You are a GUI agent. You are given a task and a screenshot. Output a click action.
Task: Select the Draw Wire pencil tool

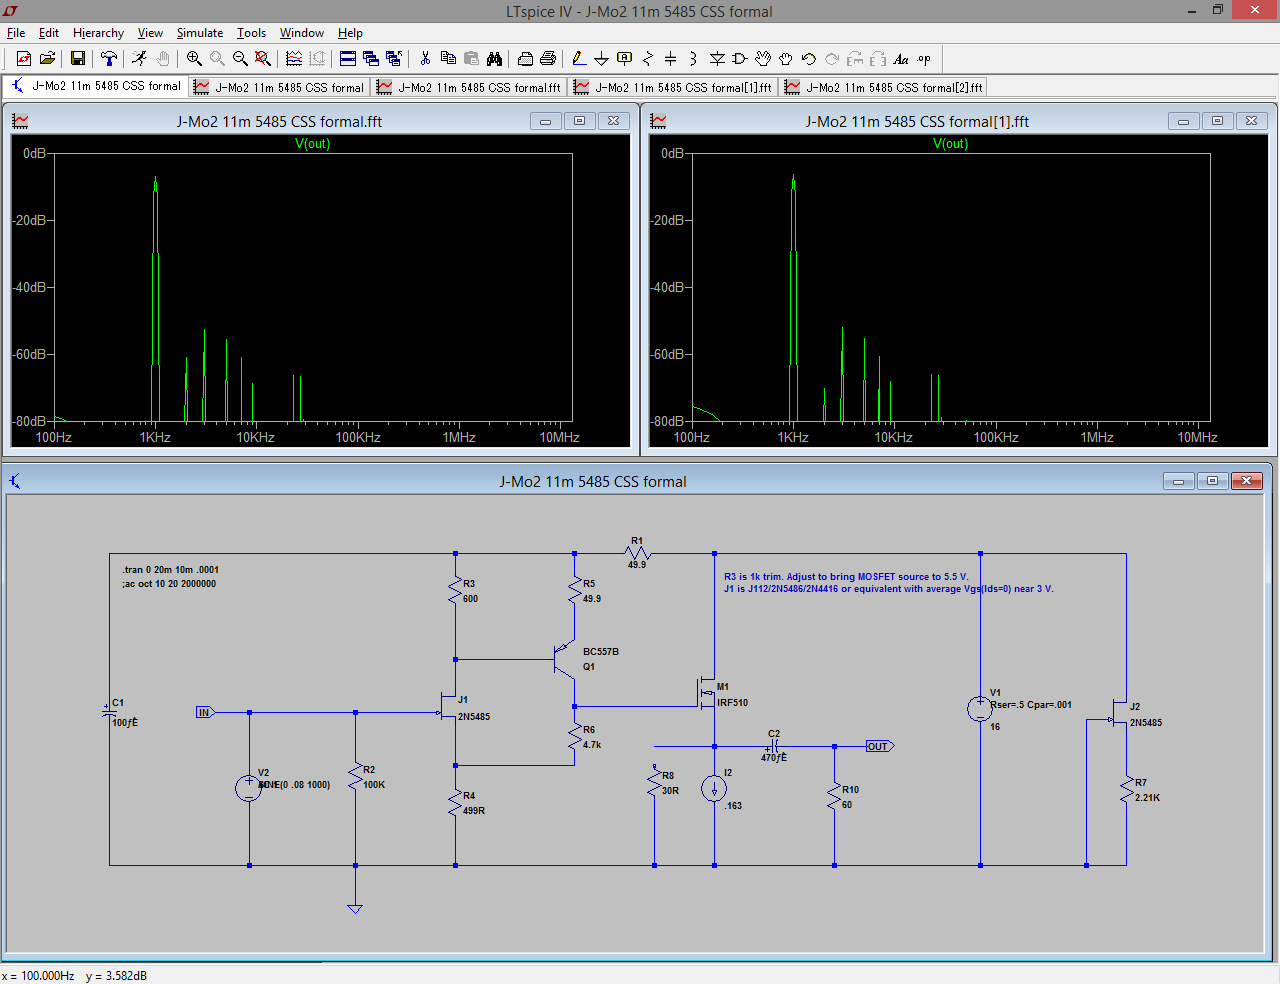578,59
